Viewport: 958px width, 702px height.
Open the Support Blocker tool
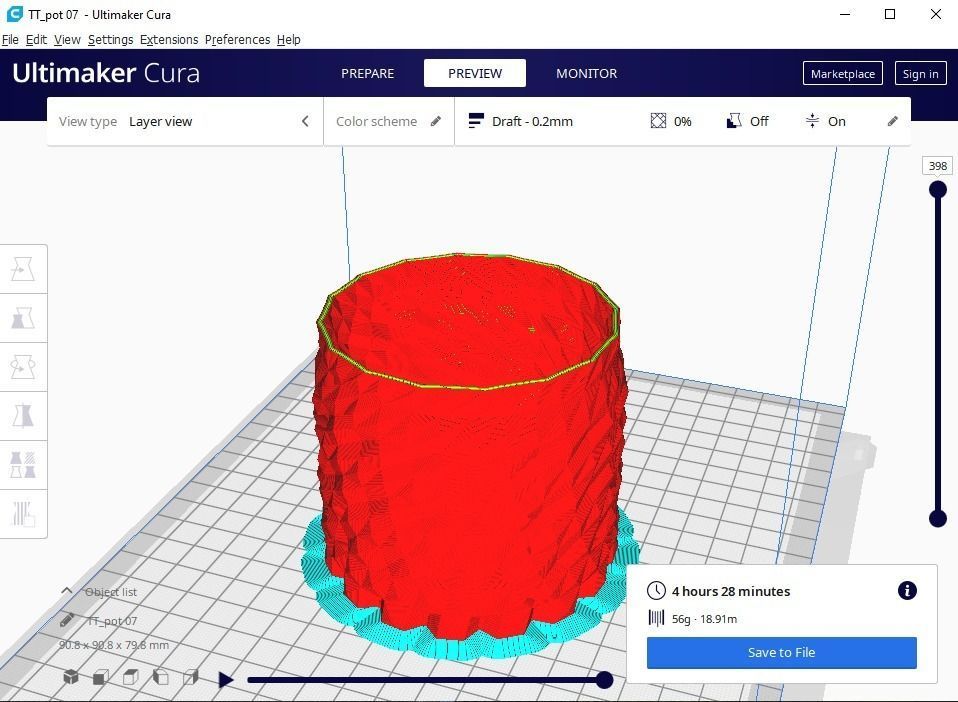[x=23, y=513]
